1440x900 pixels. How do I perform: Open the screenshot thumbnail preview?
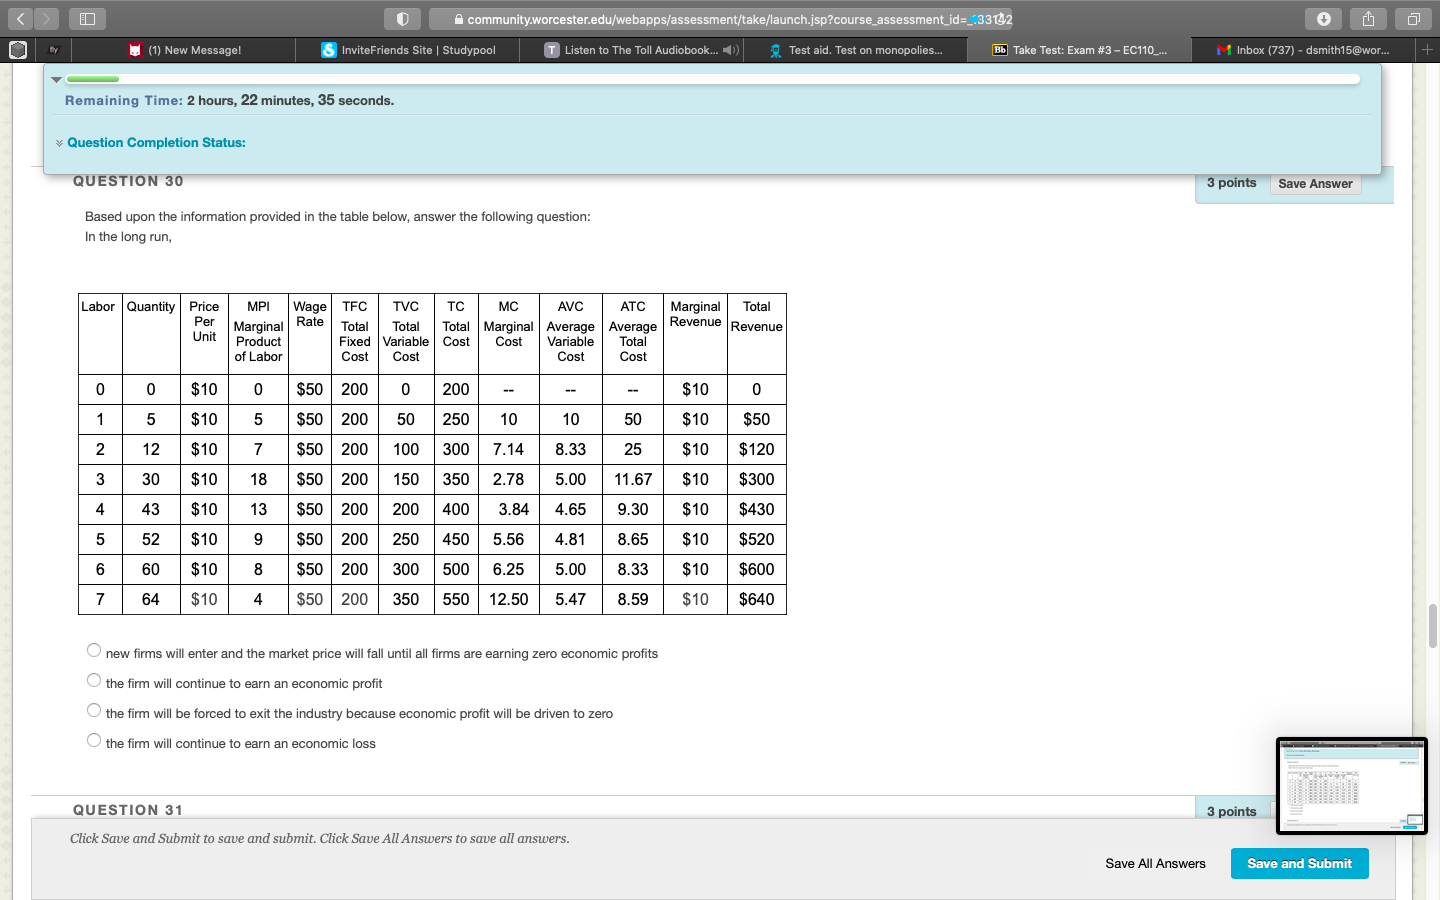1351,786
